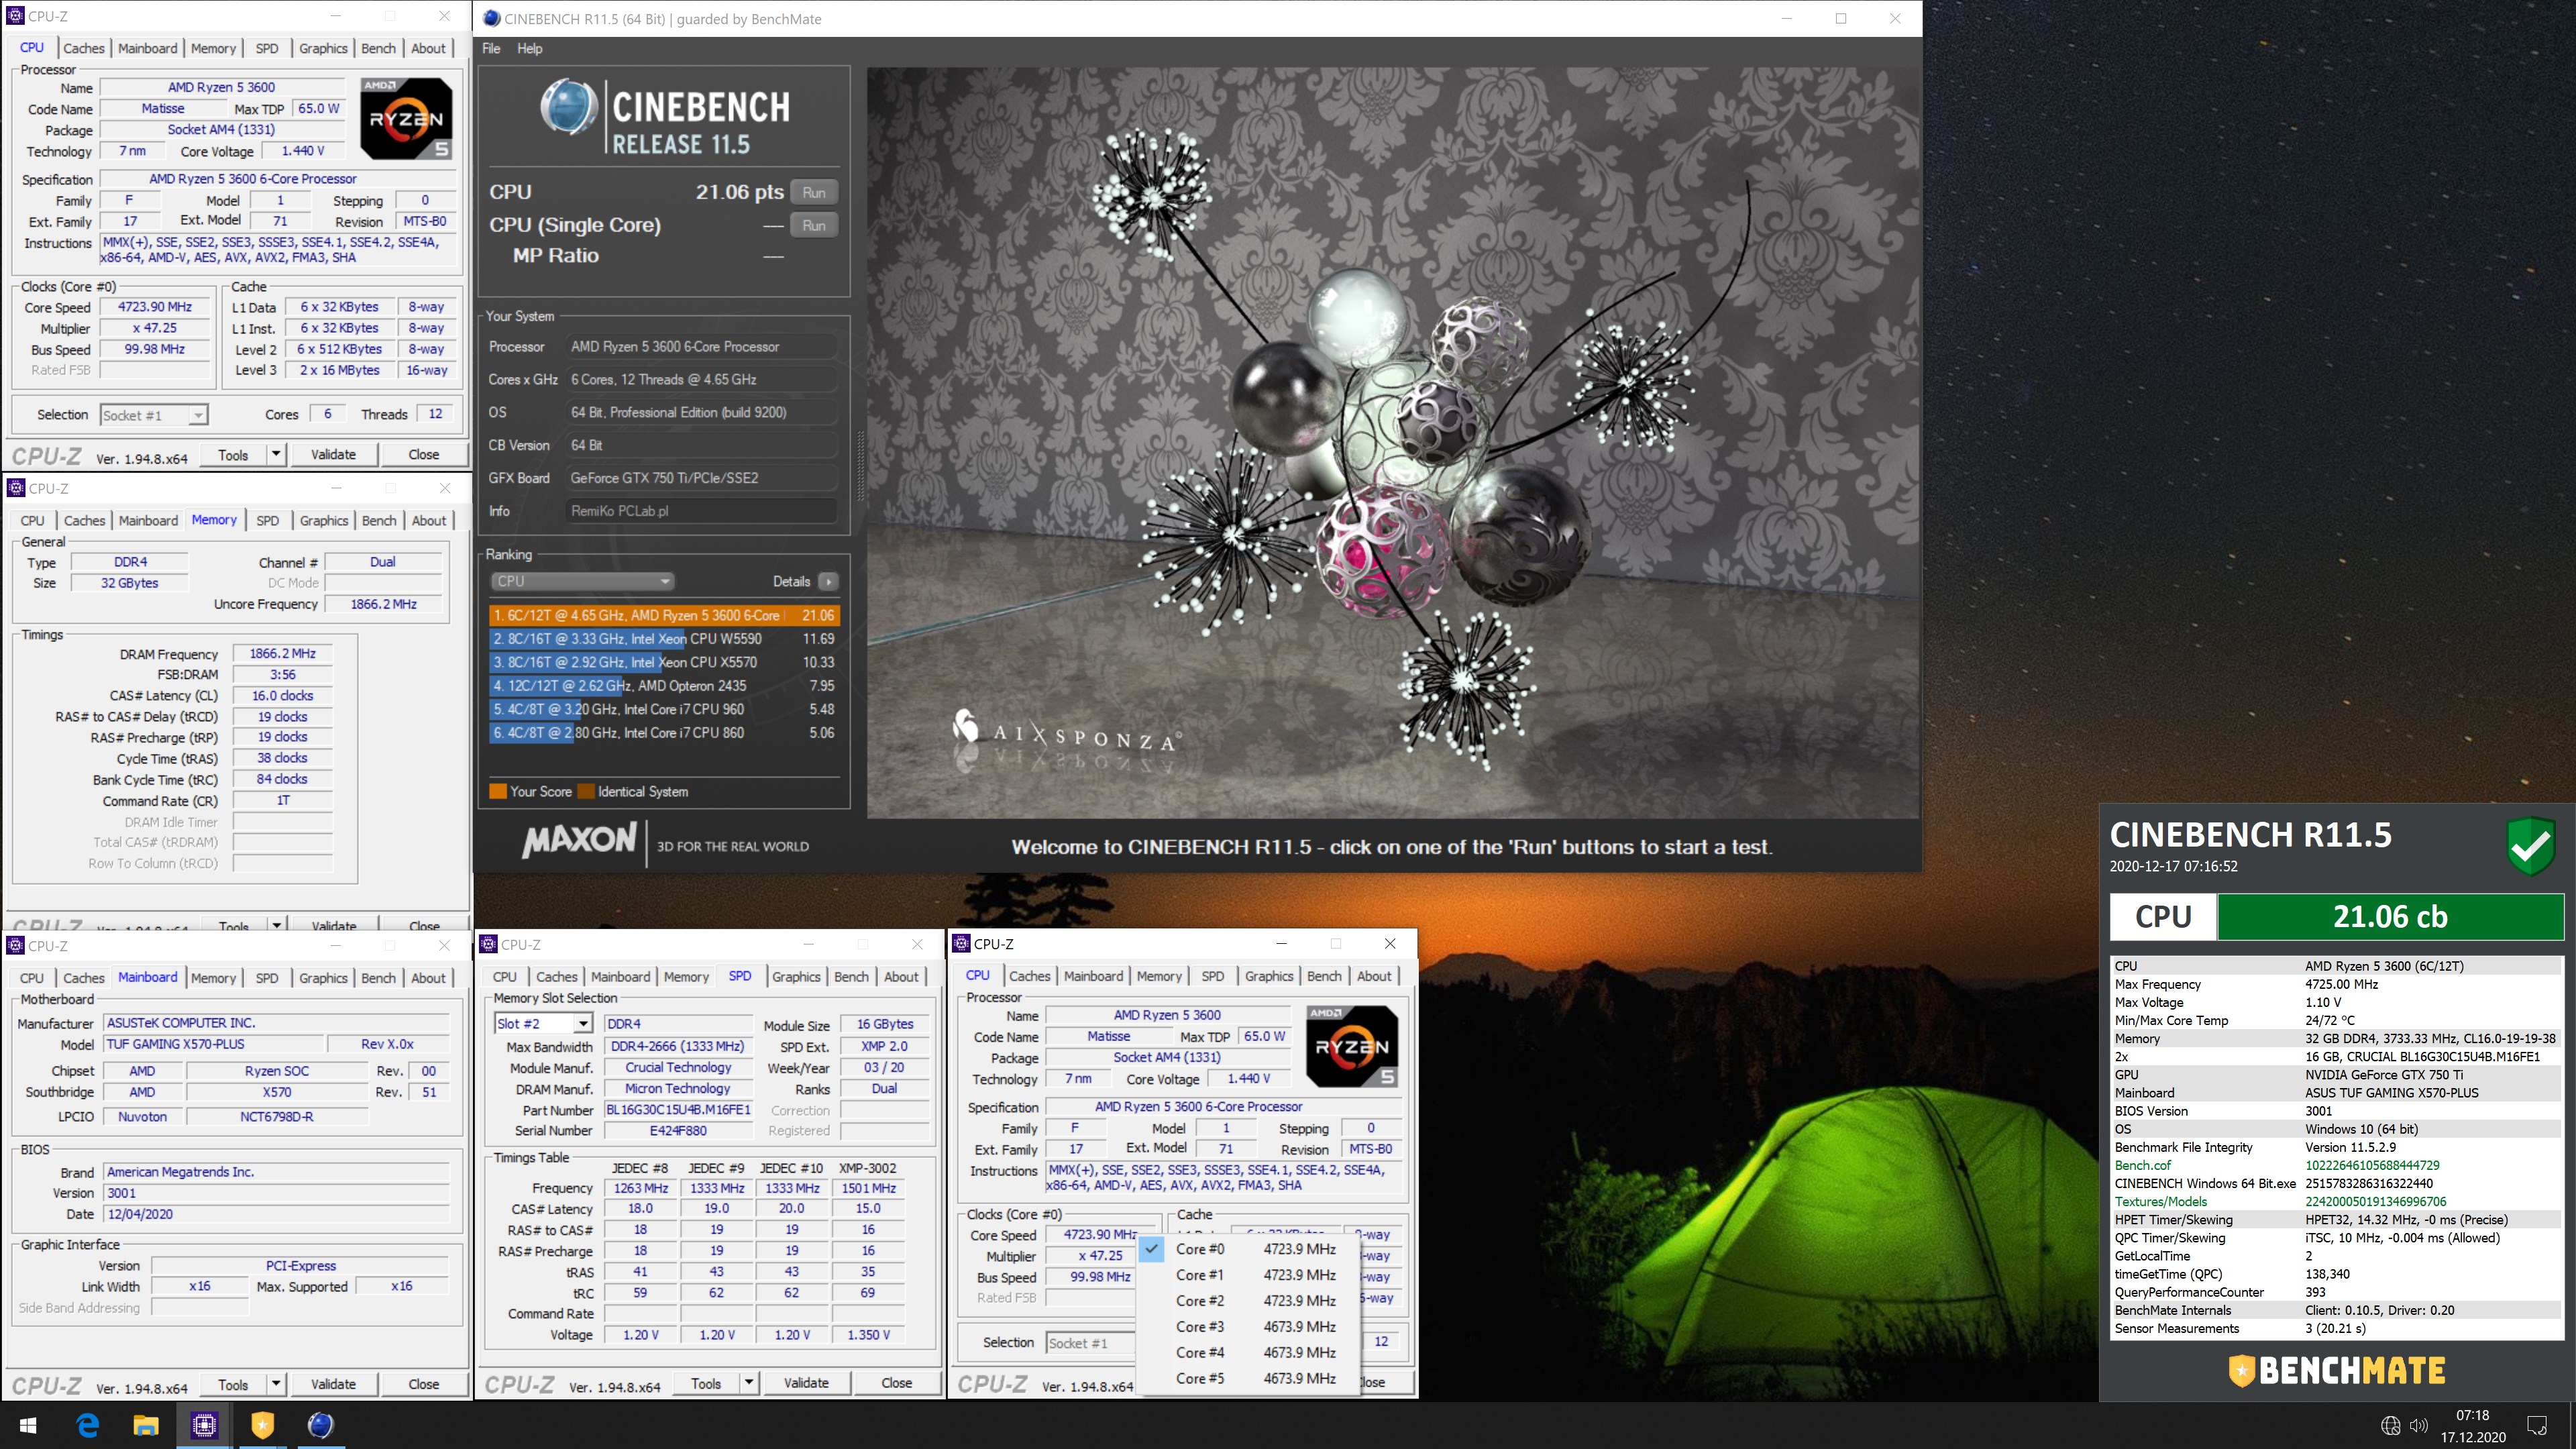Open Windows notification center

point(2537,1426)
